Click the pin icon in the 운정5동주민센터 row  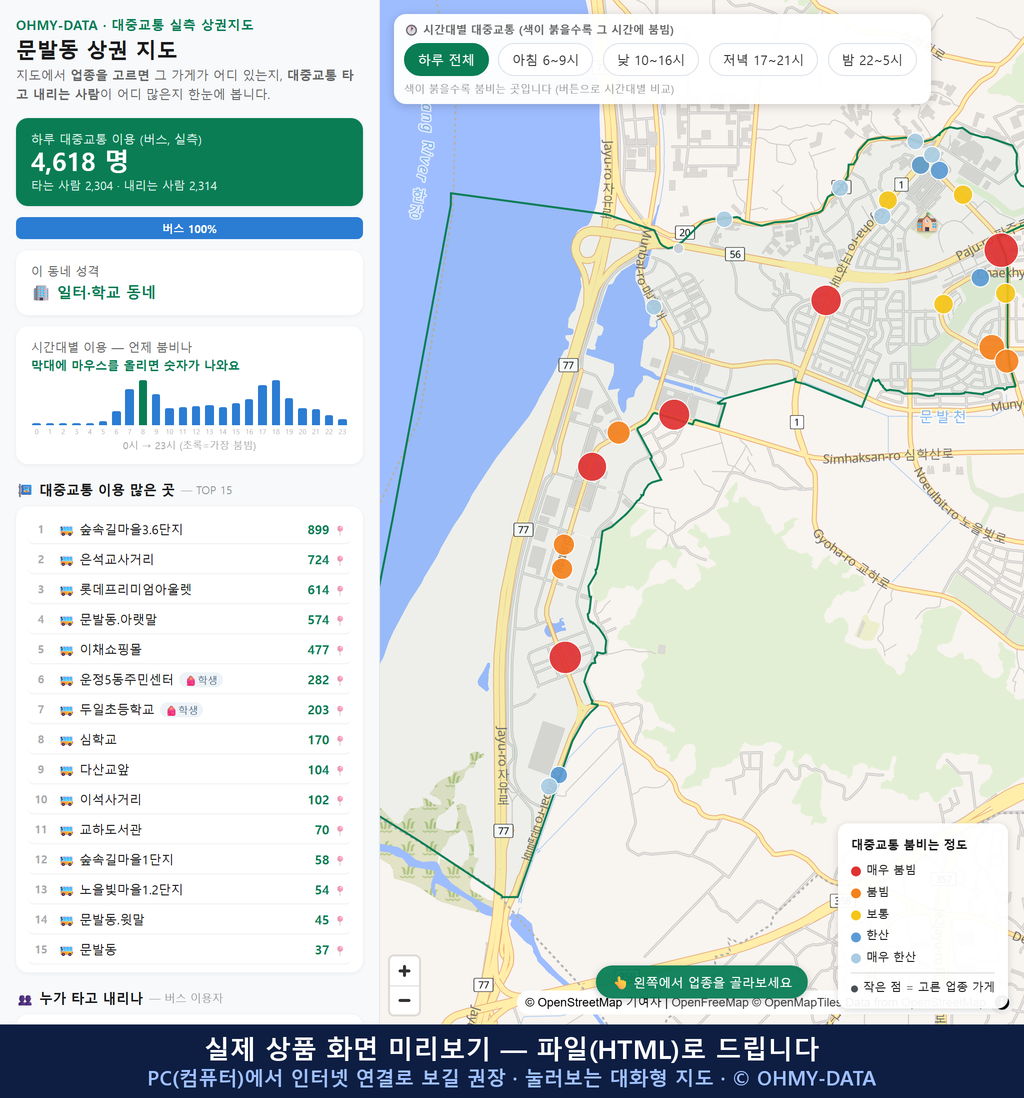(x=340, y=680)
